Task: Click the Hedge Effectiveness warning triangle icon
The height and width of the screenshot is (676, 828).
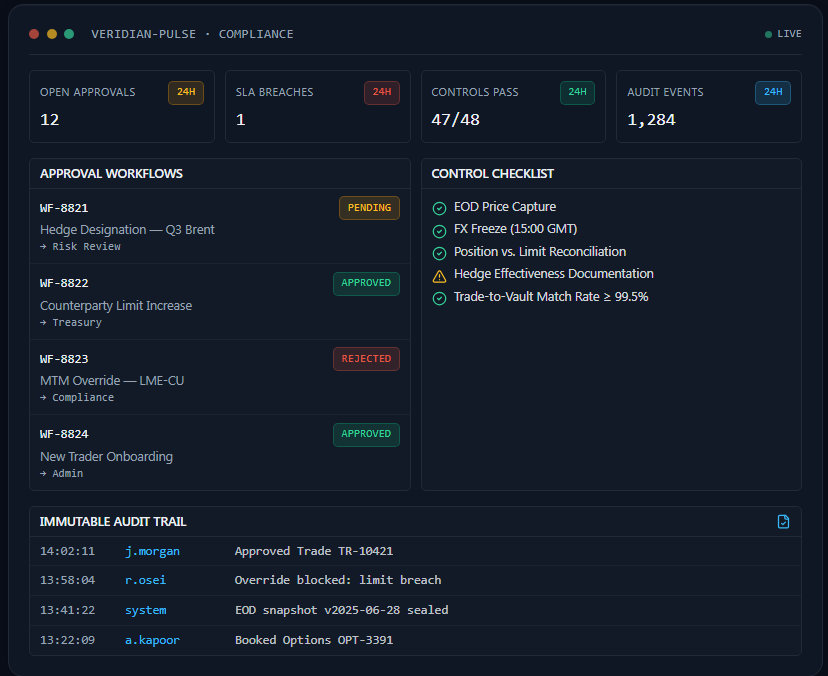Action: click(439, 276)
